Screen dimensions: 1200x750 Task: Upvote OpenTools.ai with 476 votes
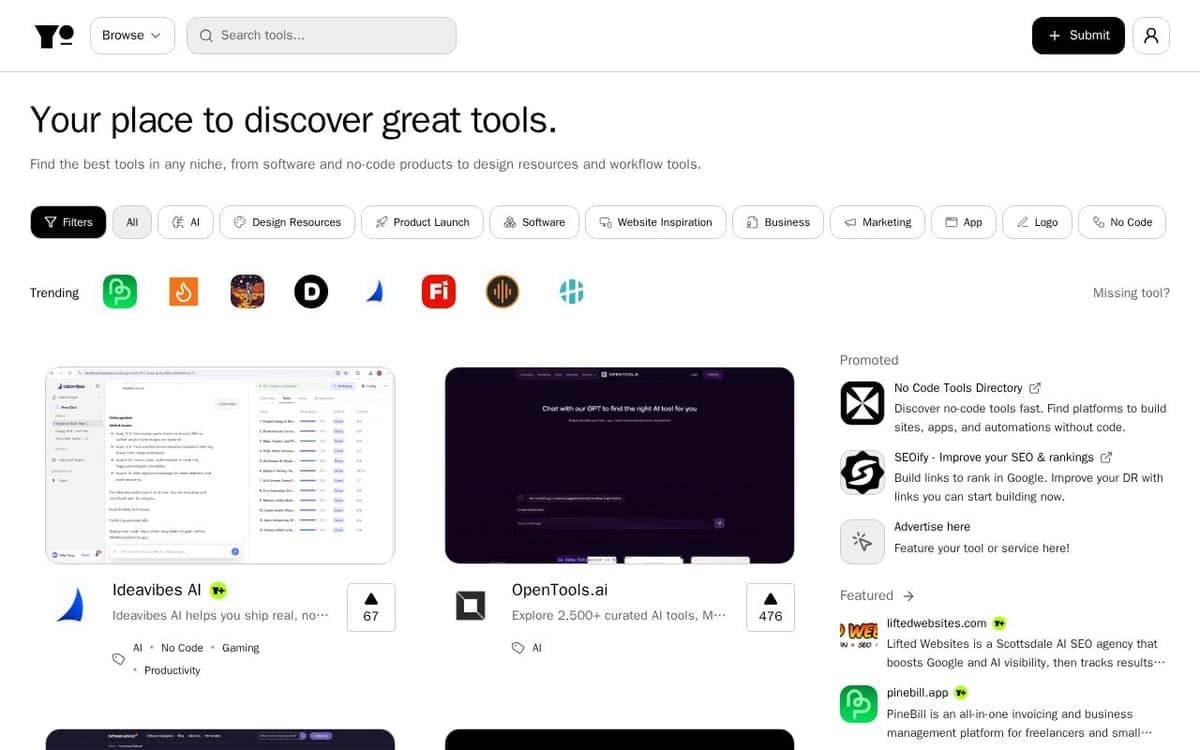coord(770,607)
